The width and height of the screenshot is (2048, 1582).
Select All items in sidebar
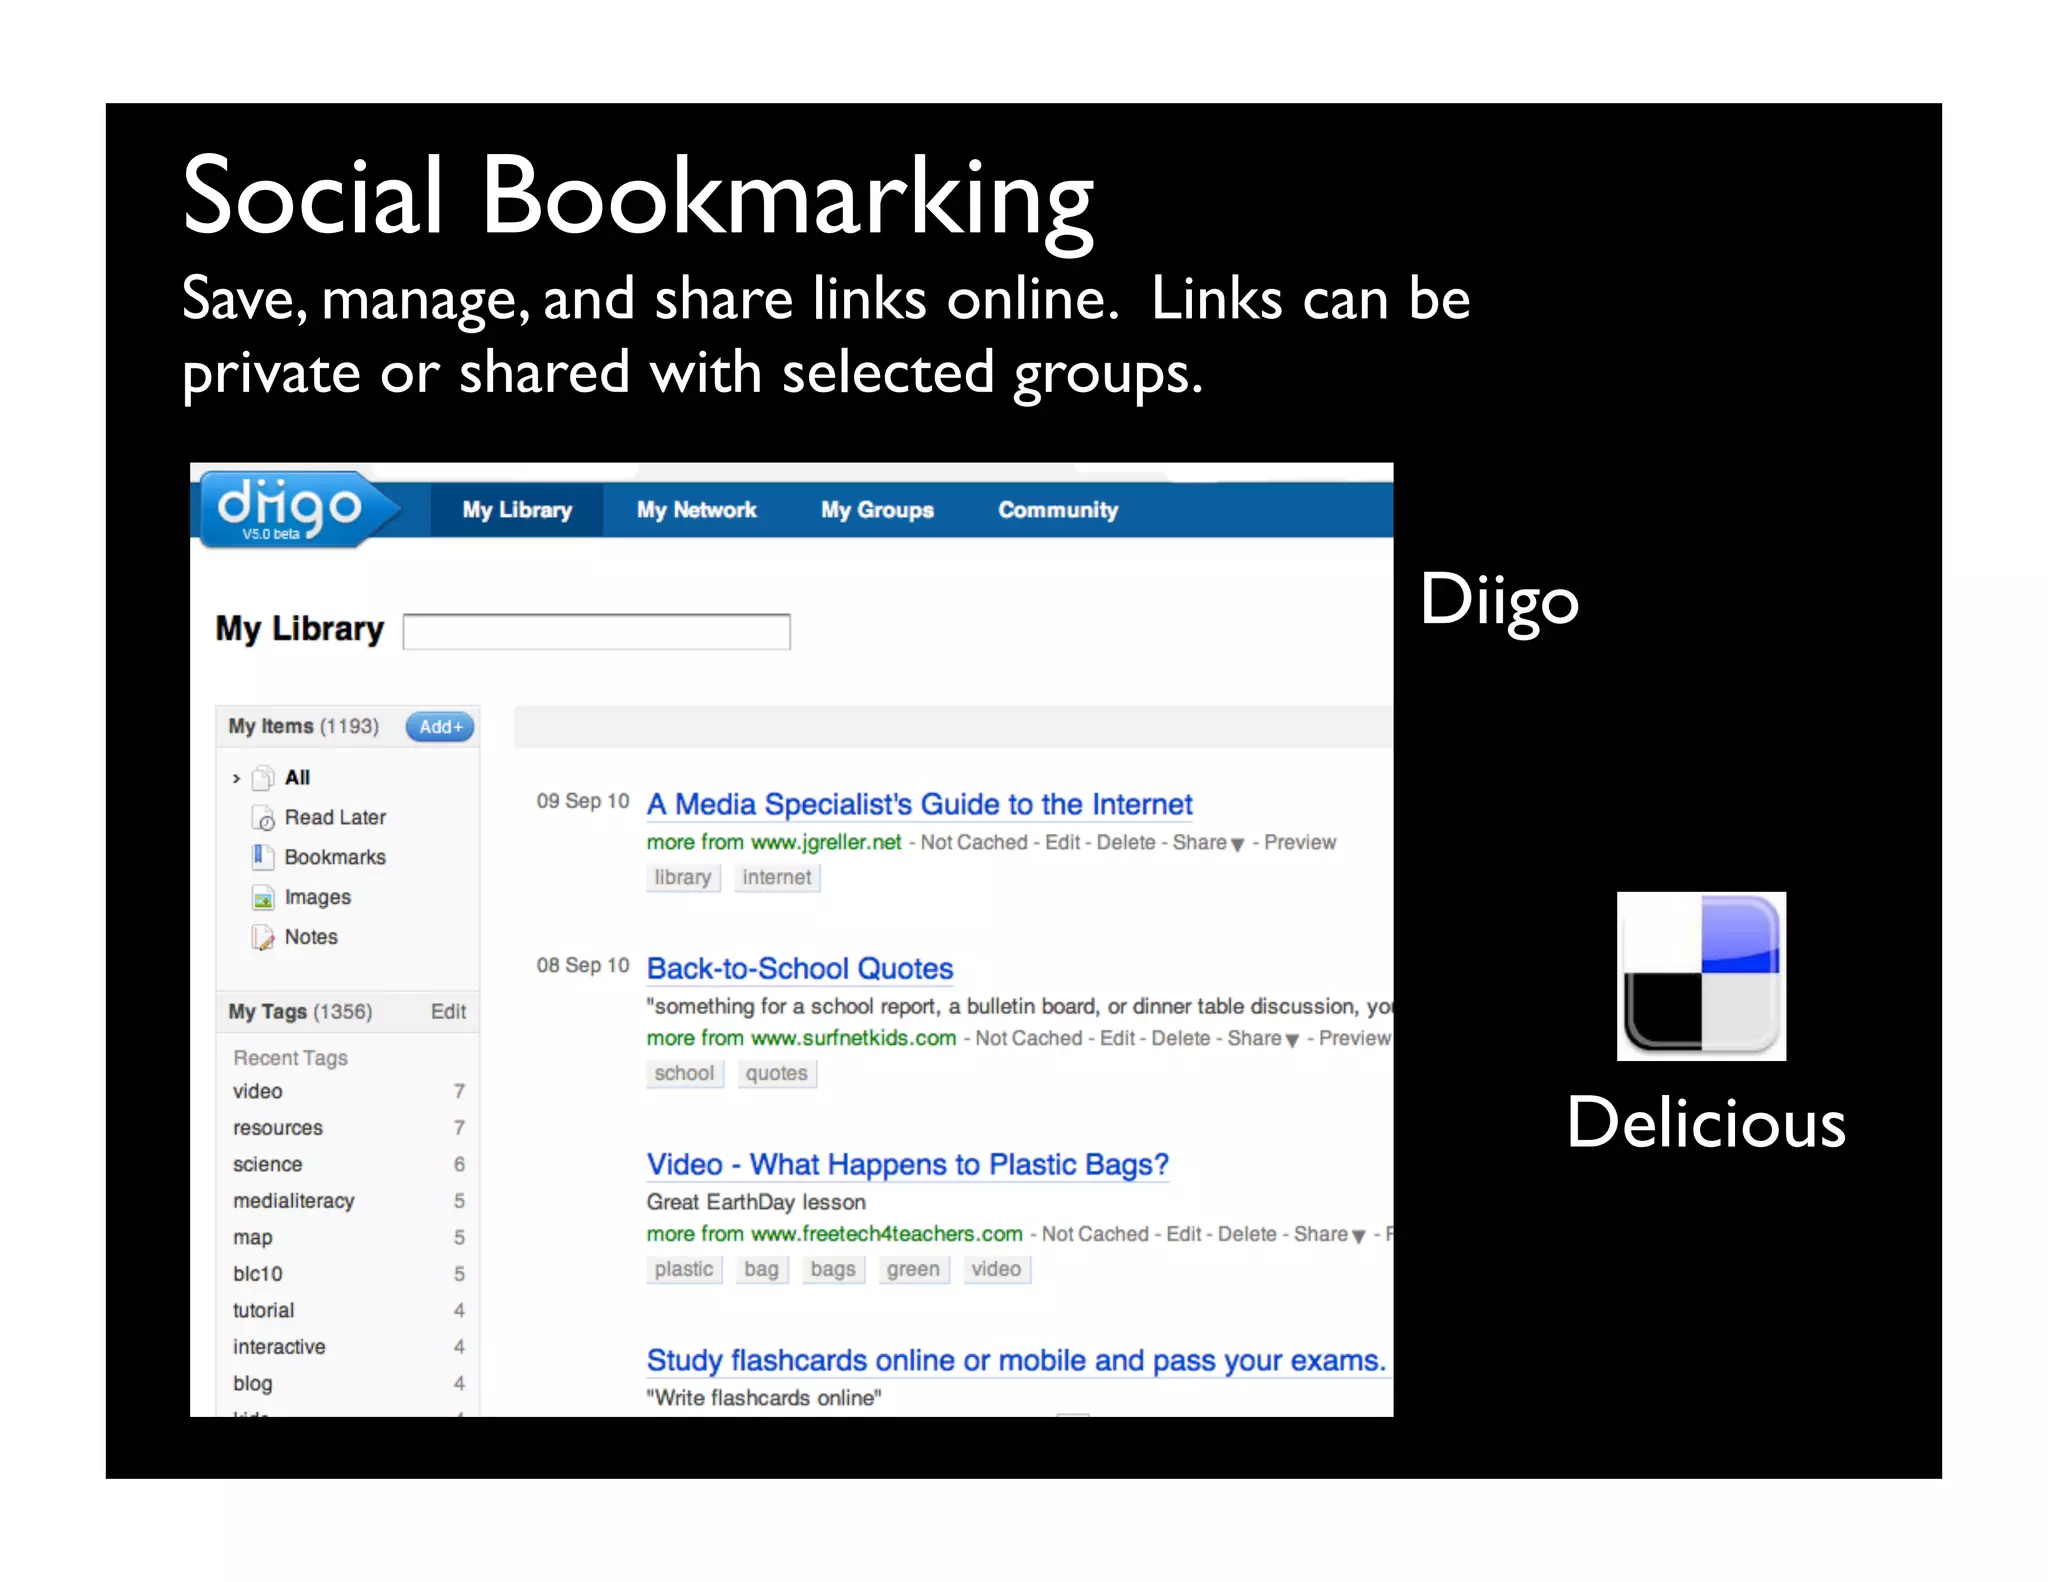pyautogui.click(x=297, y=777)
